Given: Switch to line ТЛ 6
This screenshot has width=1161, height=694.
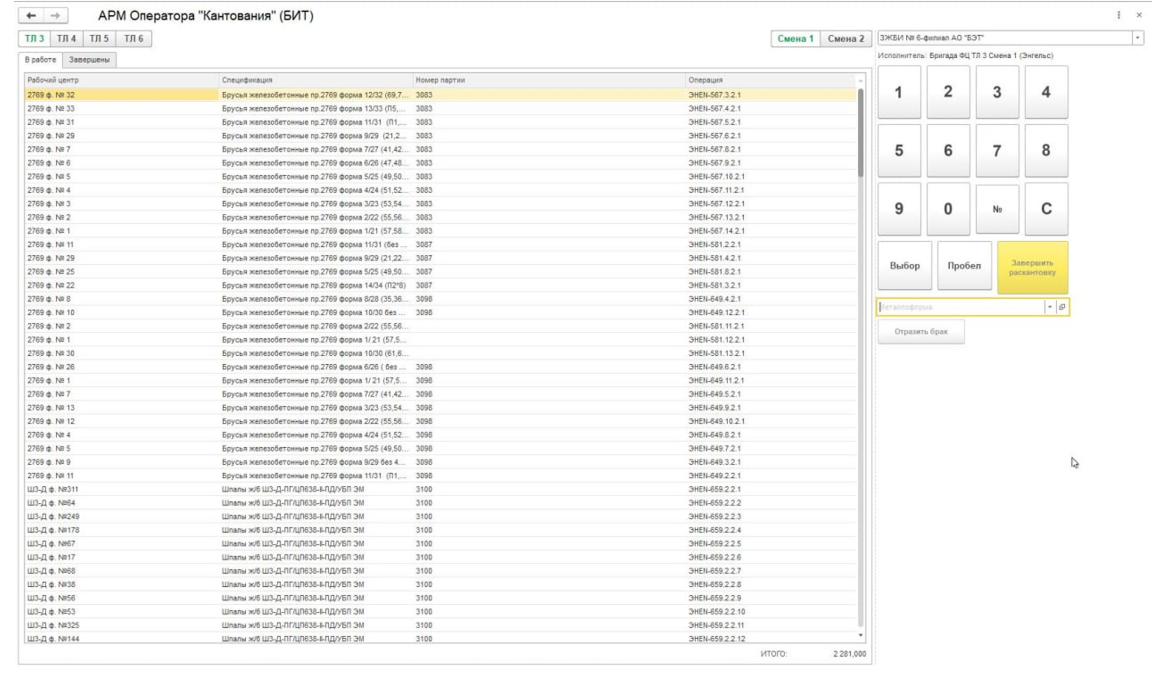Looking at the screenshot, I should (134, 39).
